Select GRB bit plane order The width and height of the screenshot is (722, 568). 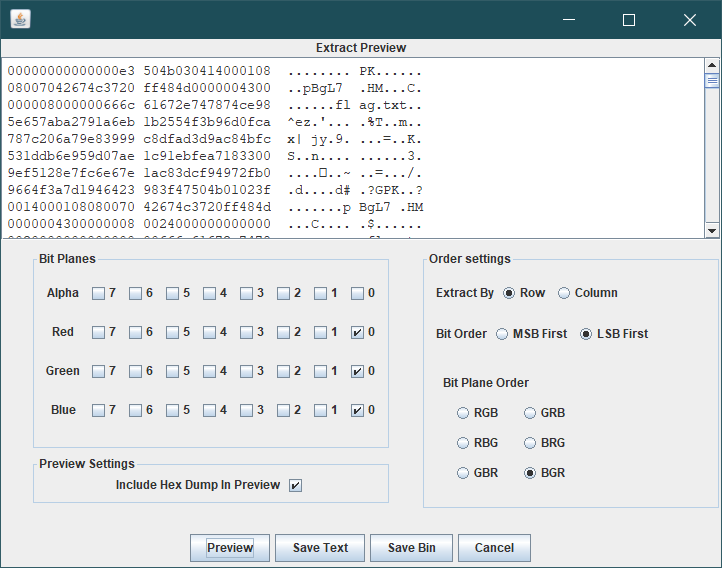click(530, 413)
